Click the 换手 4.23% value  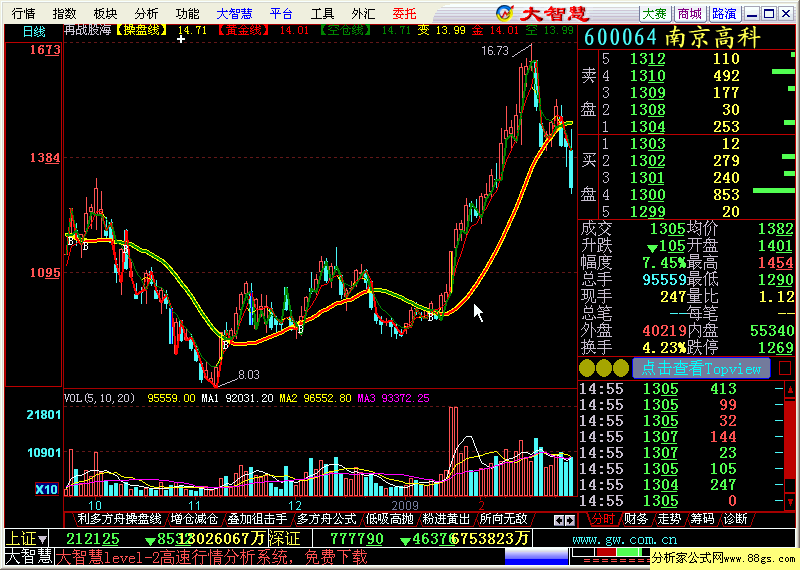663,348
